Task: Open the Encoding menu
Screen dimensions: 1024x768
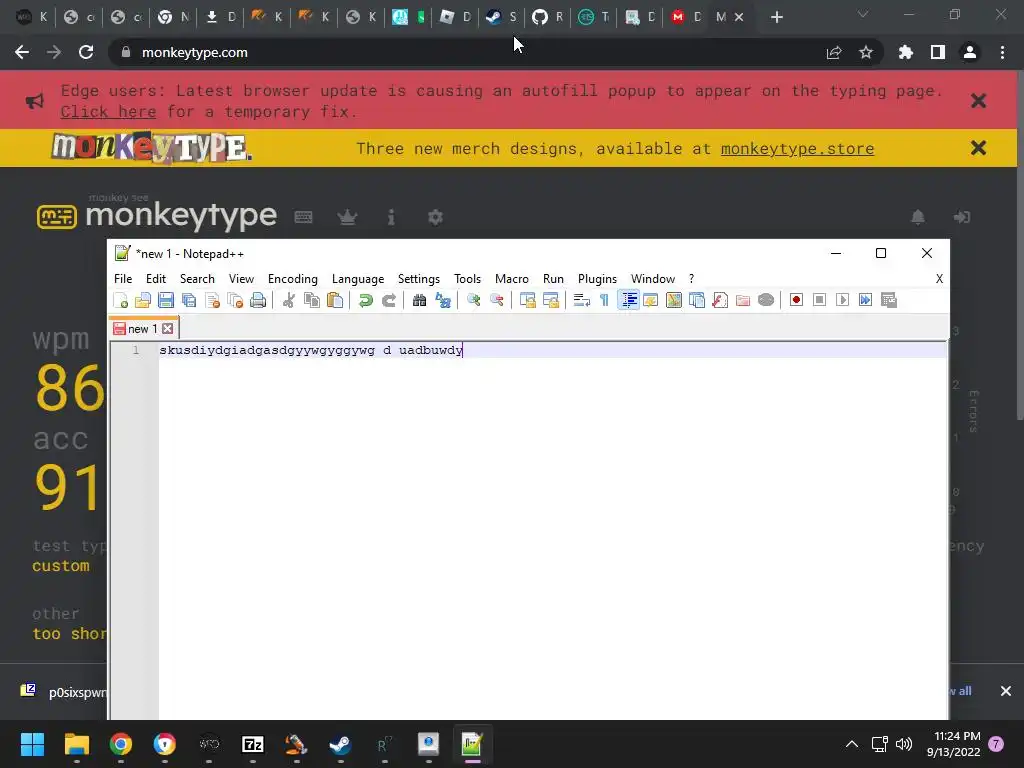Action: pos(293,279)
